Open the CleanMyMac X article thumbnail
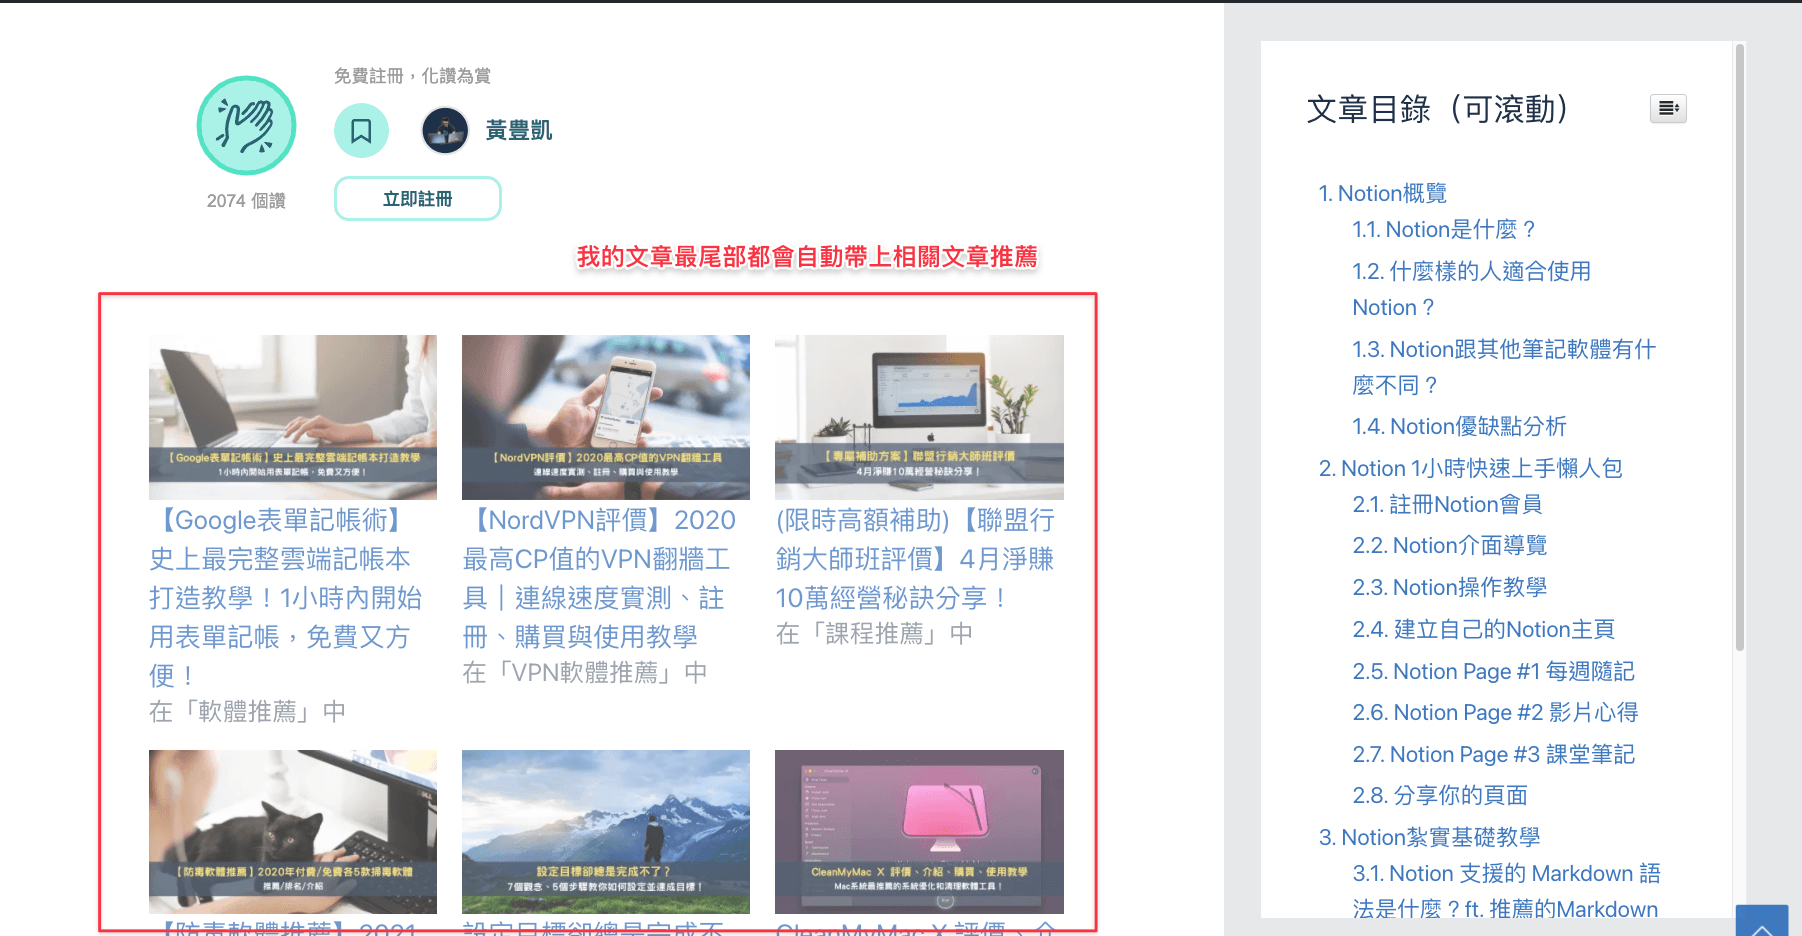1802x936 pixels. tap(919, 832)
